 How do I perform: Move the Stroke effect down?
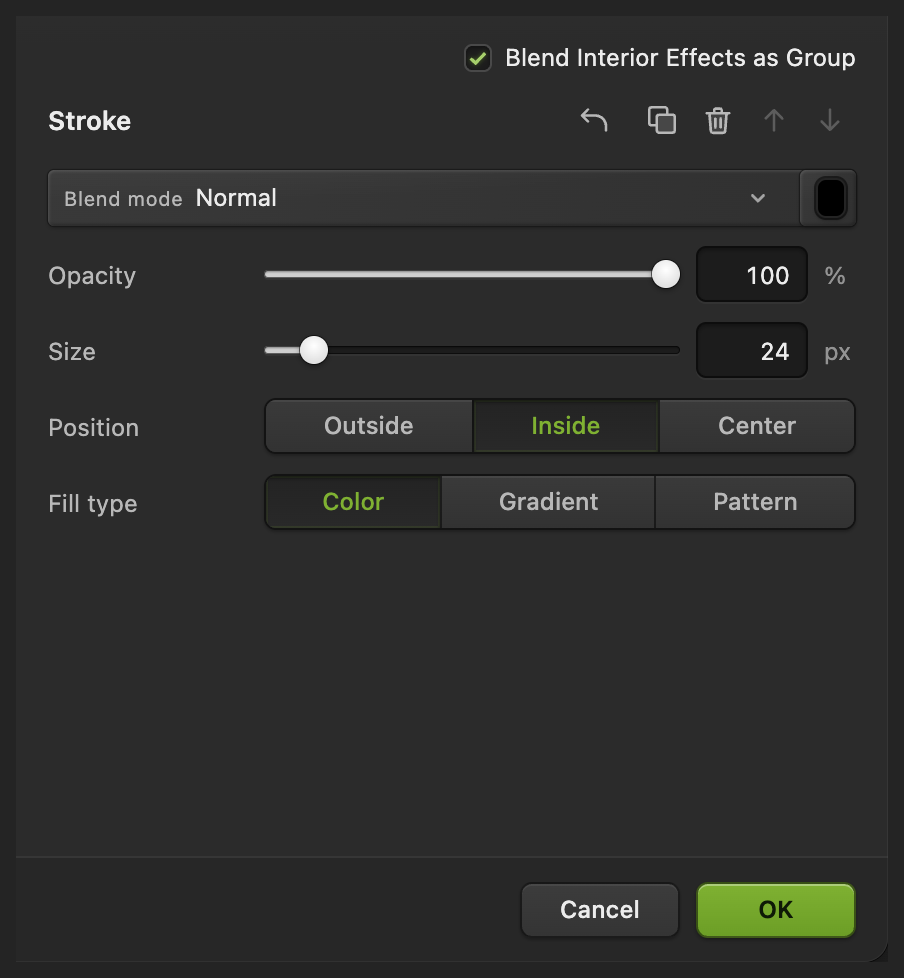(830, 120)
